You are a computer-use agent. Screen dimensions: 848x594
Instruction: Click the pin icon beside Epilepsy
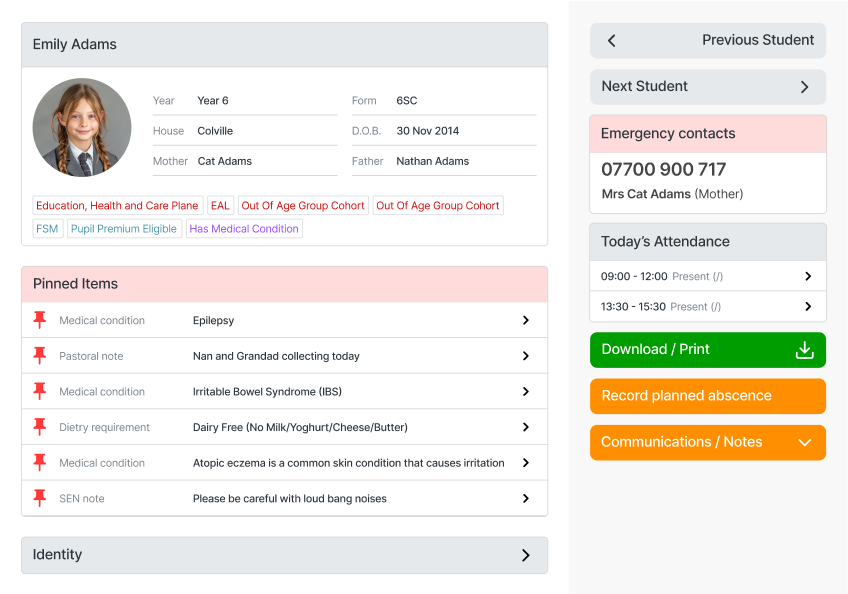click(40, 320)
